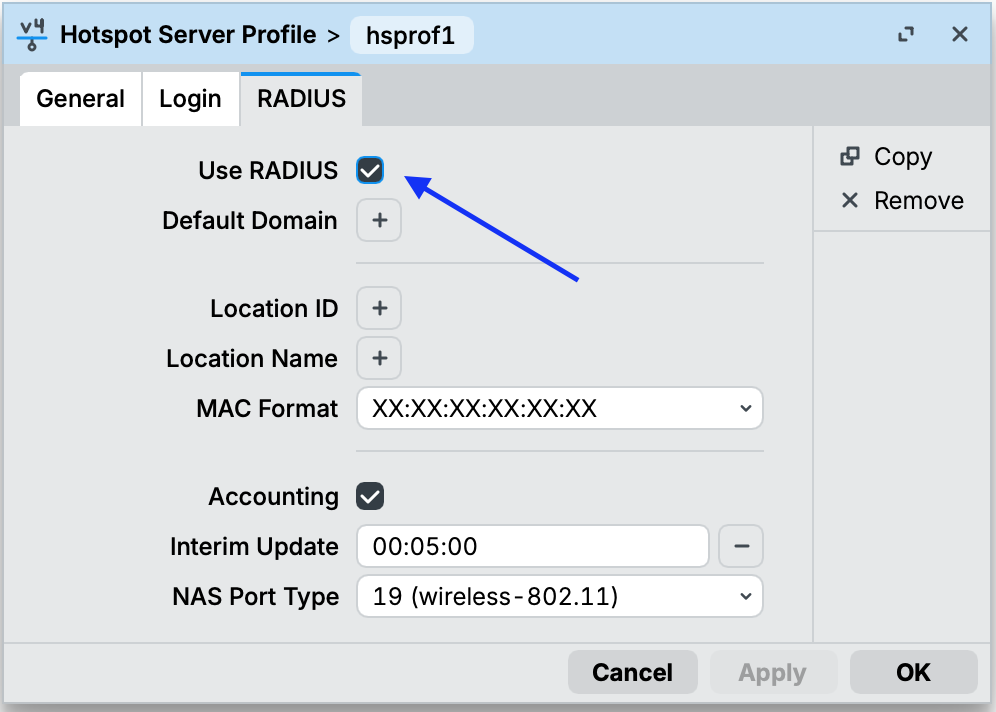
Task: Remove Interim Update with minus button
Action: 741,546
